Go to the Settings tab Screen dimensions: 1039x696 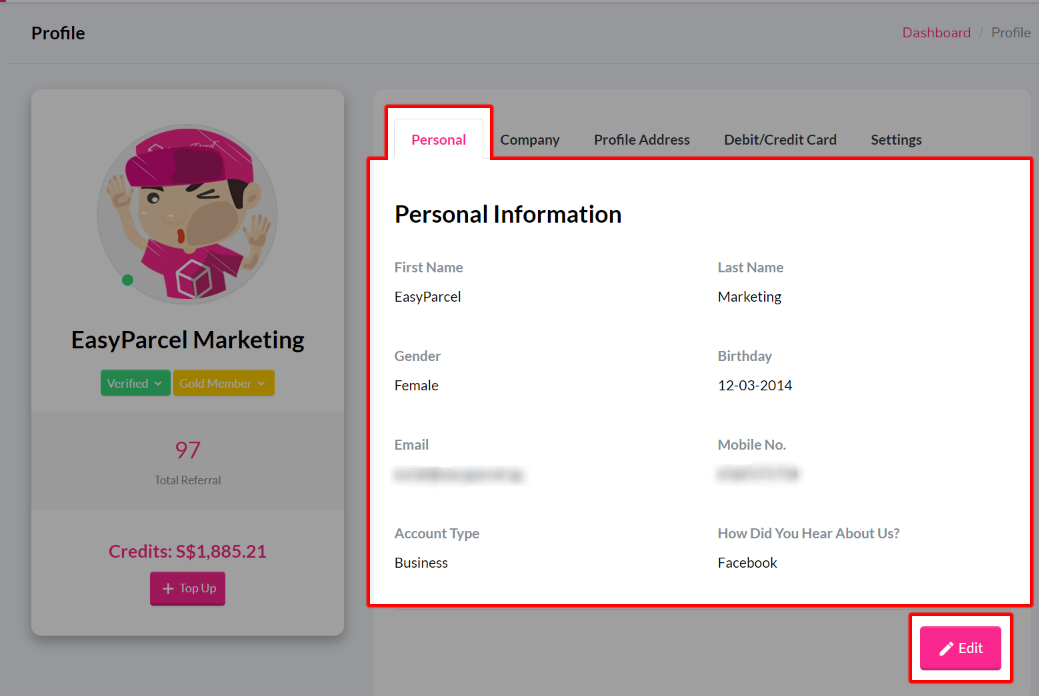896,139
